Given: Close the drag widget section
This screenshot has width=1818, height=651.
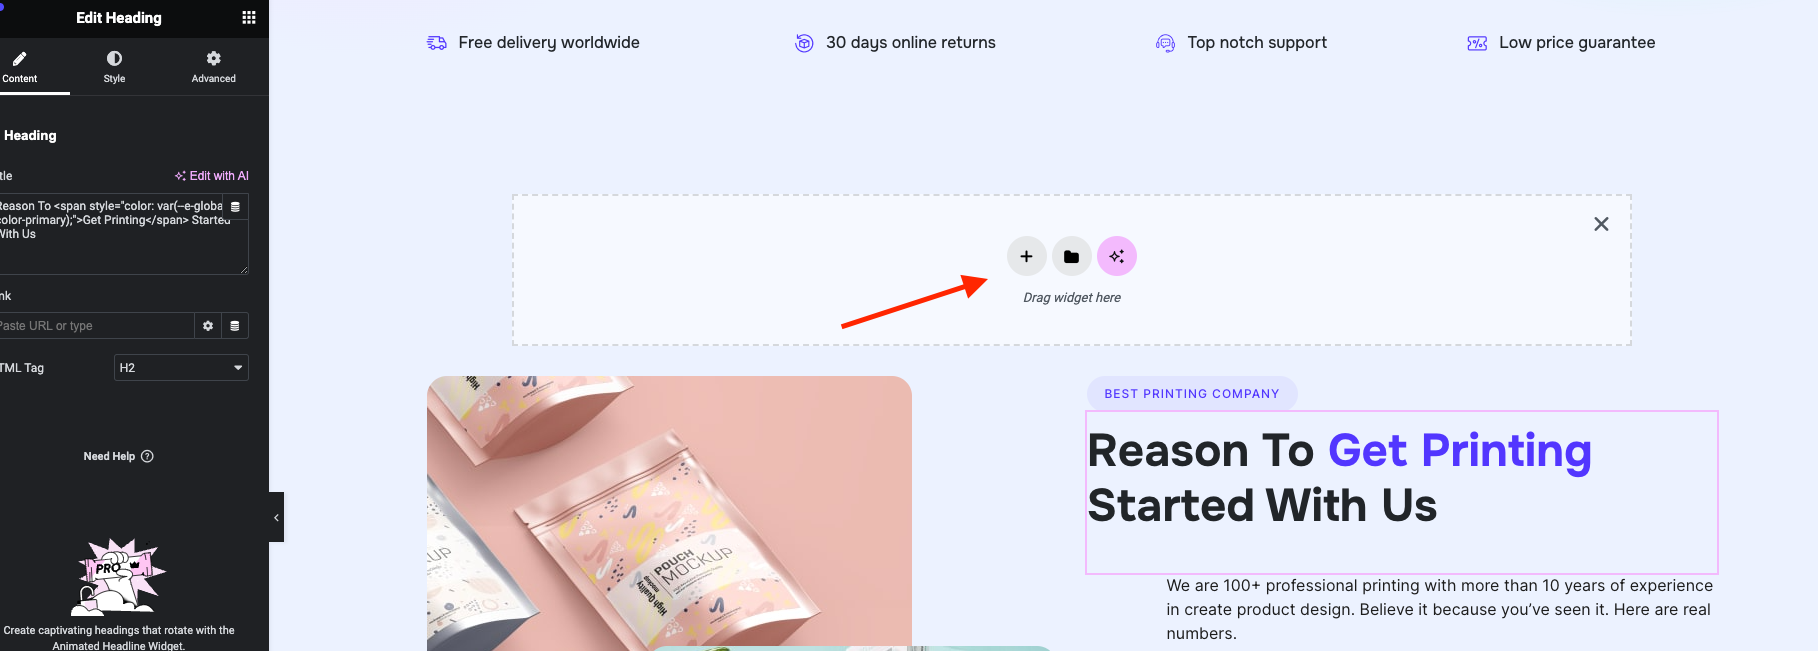Looking at the screenshot, I should (x=1601, y=224).
